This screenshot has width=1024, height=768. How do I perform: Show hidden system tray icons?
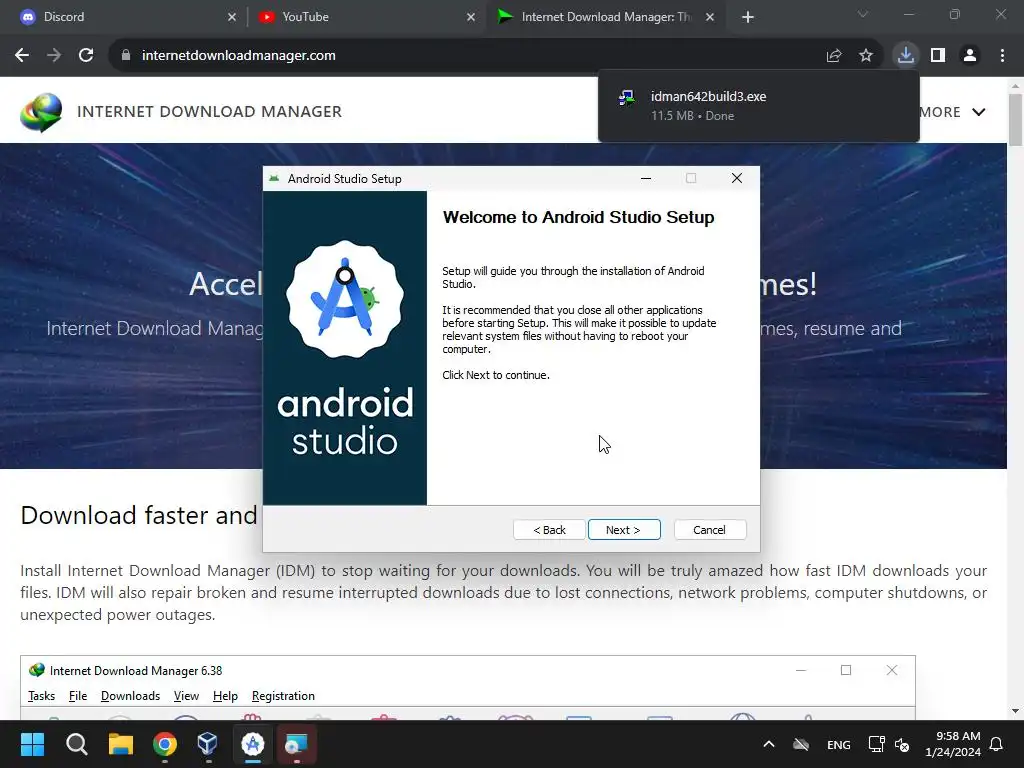pyautogui.click(x=769, y=744)
